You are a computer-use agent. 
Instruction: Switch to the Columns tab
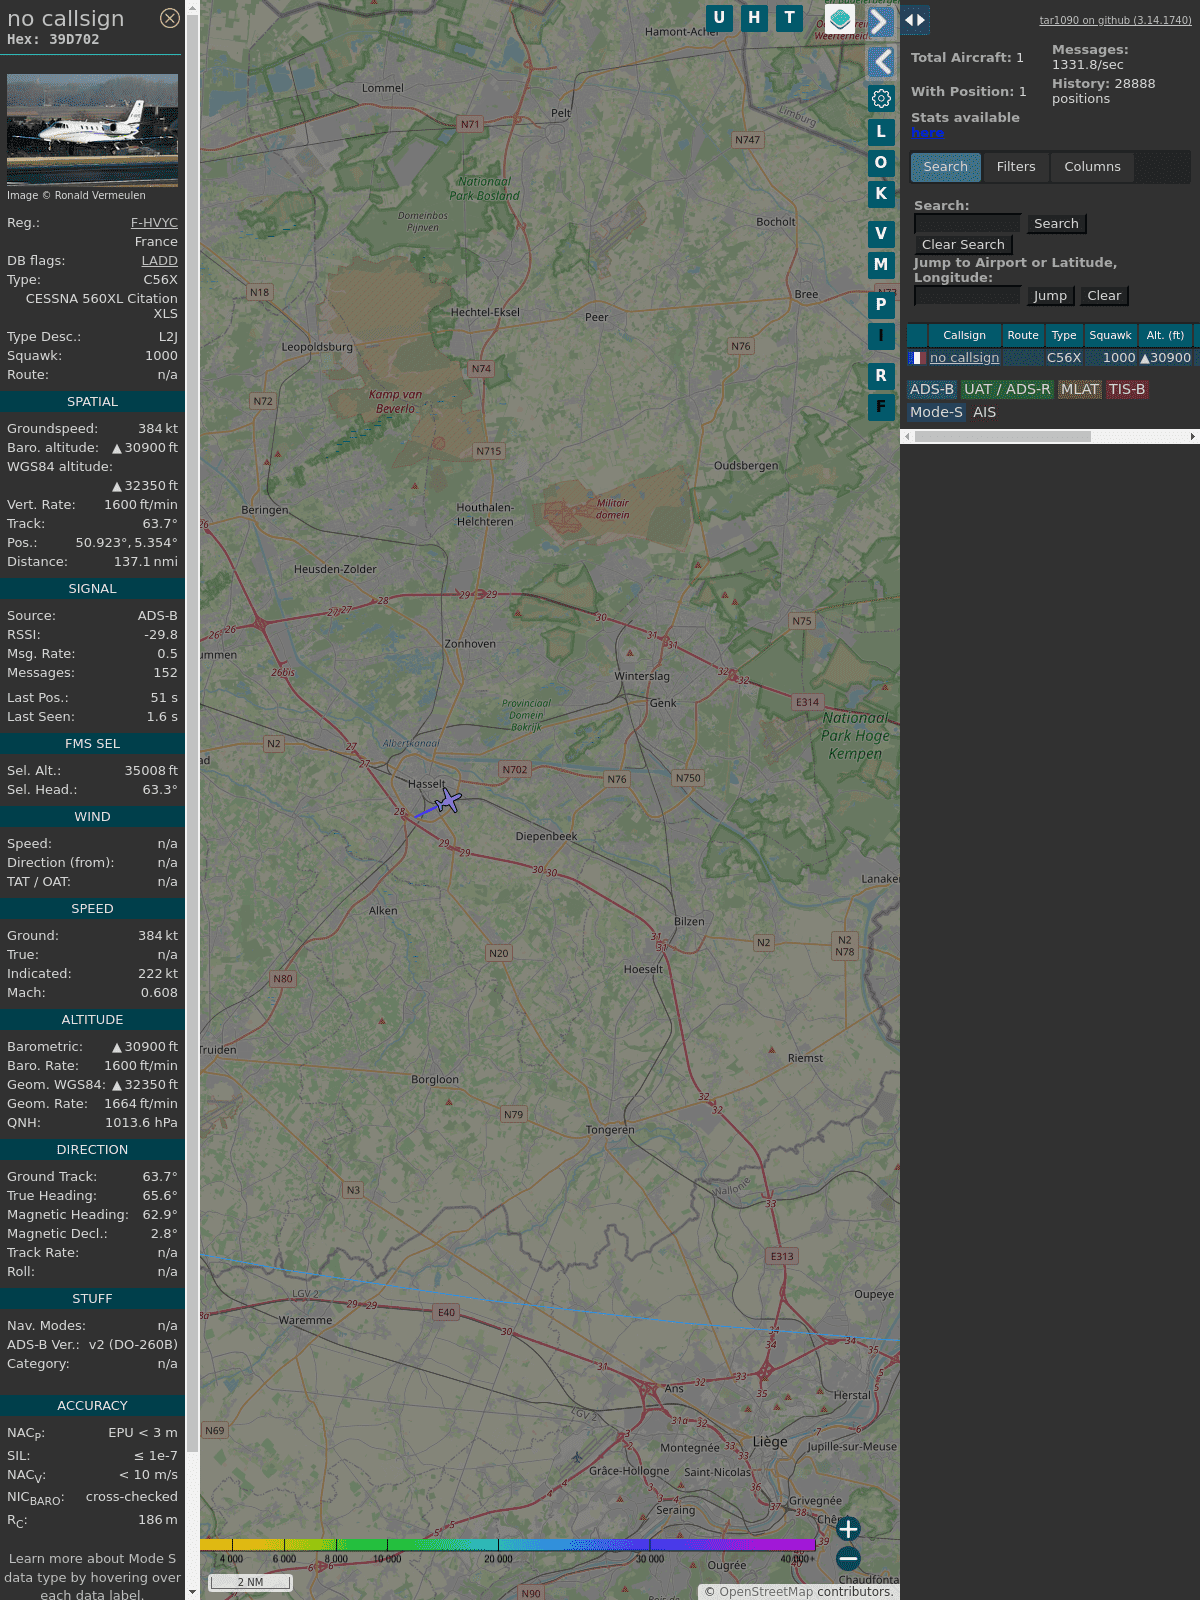[x=1092, y=167]
